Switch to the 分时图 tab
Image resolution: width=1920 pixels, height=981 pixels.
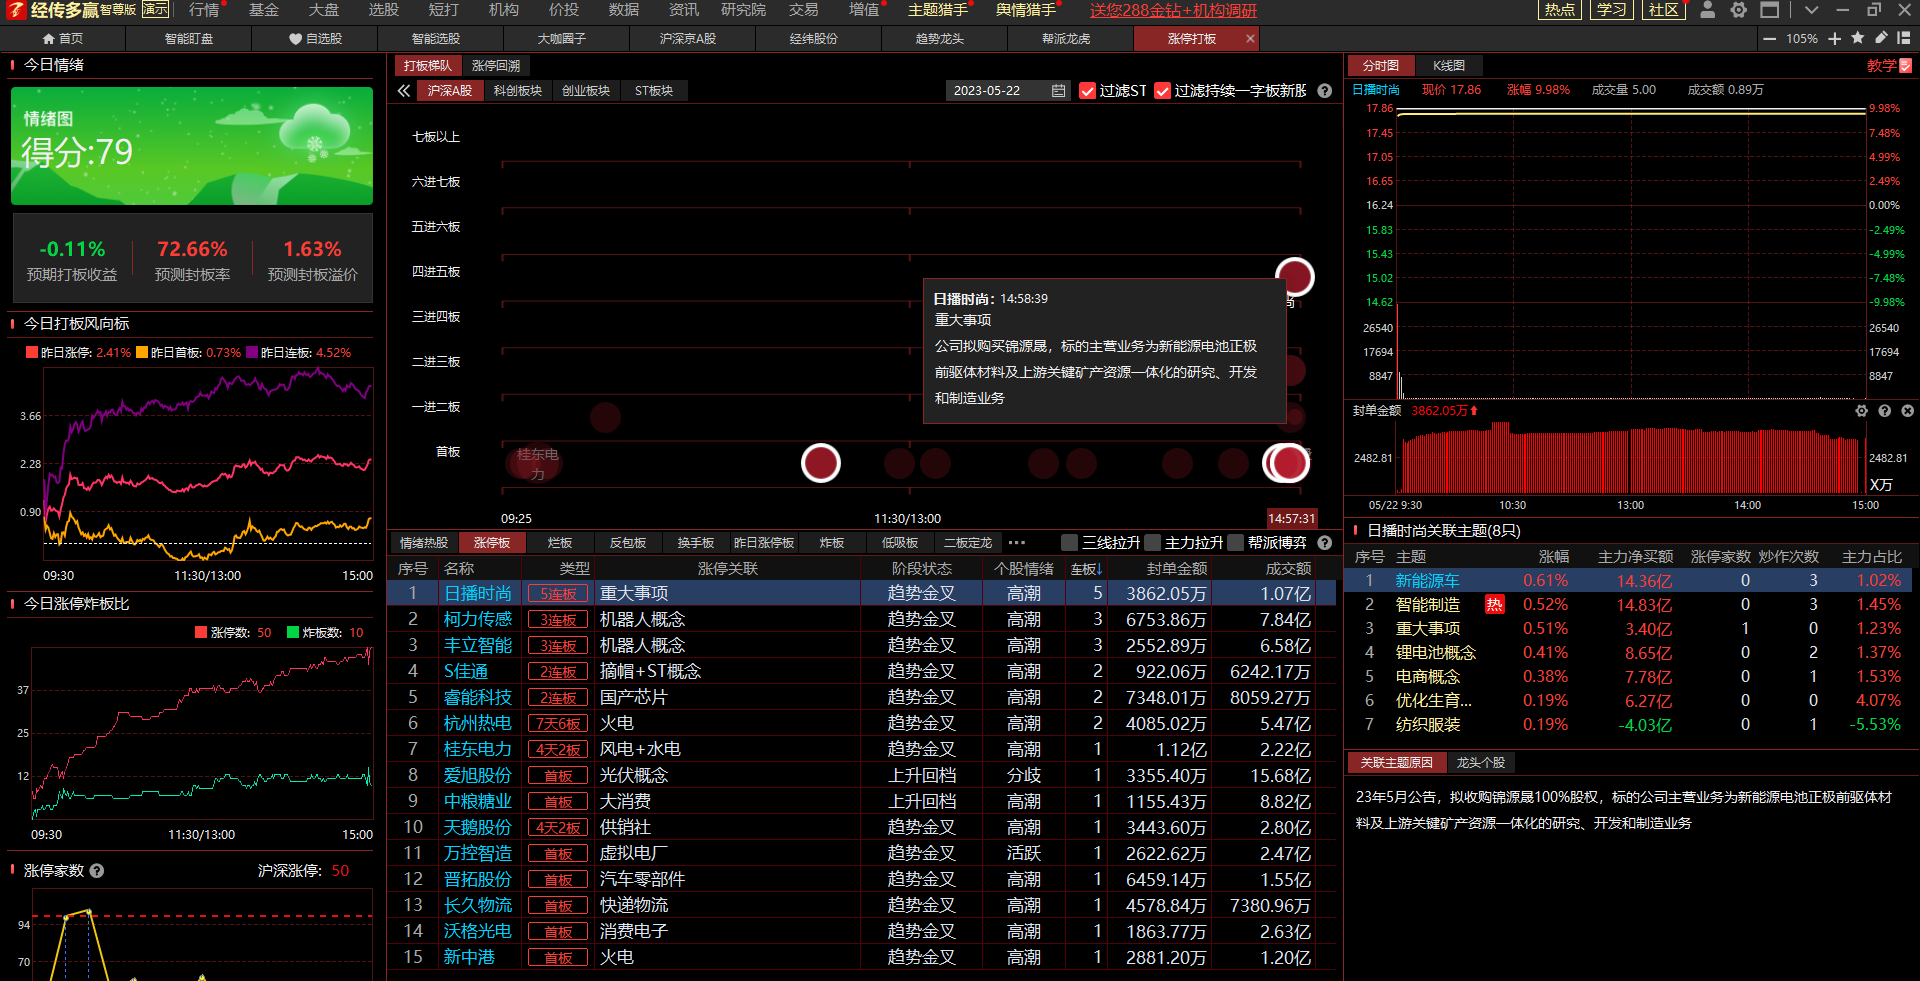click(x=1381, y=66)
